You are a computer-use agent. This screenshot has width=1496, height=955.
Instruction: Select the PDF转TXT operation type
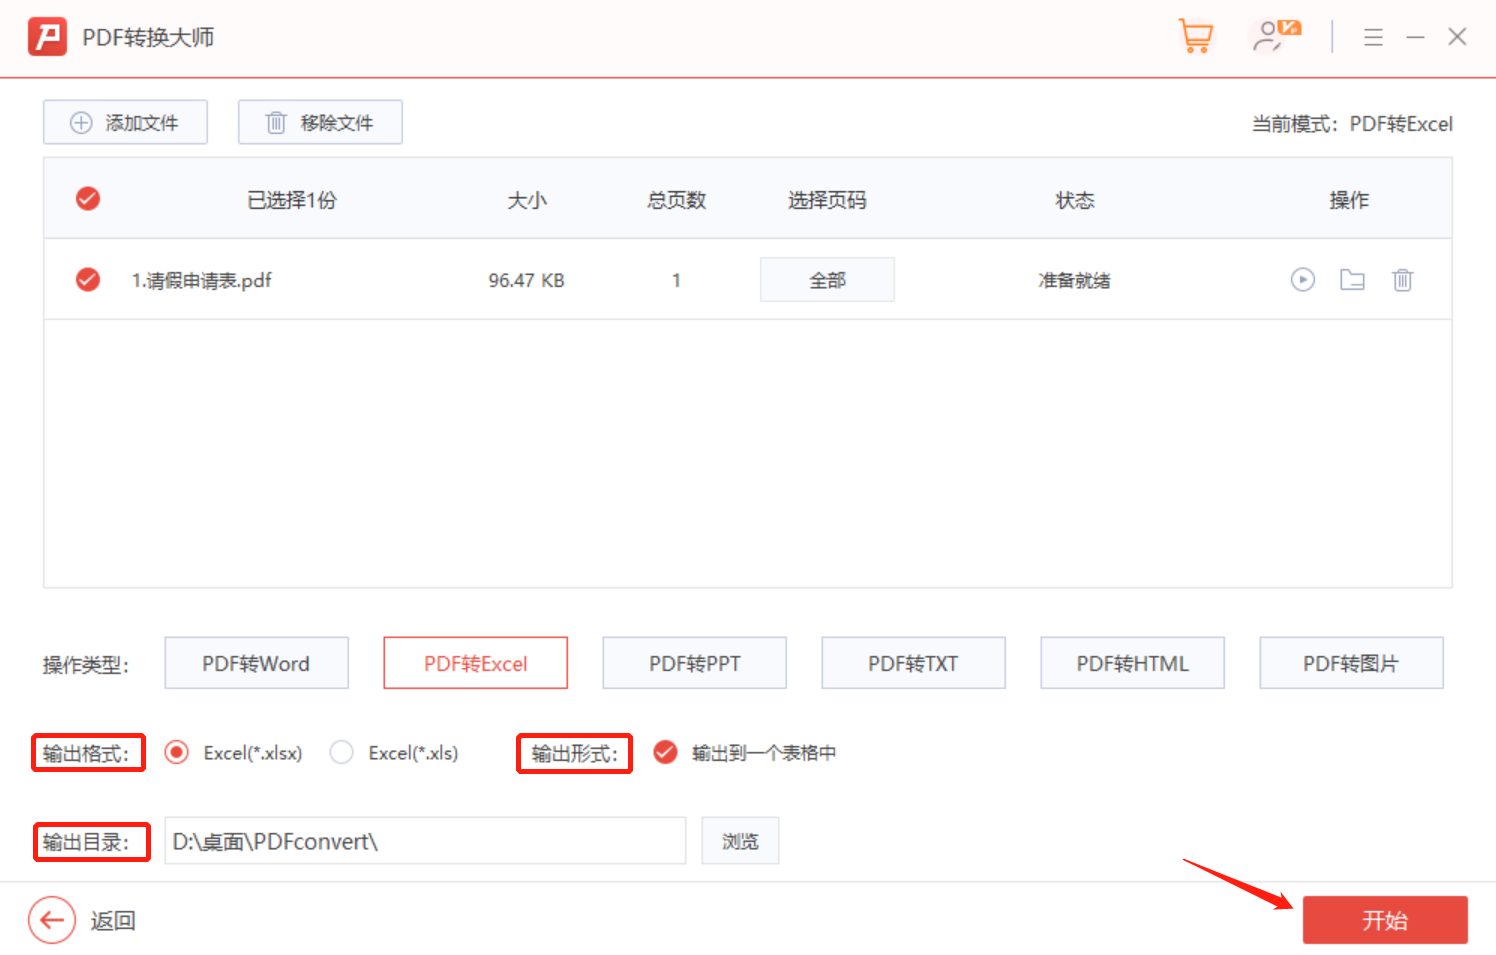click(913, 663)
